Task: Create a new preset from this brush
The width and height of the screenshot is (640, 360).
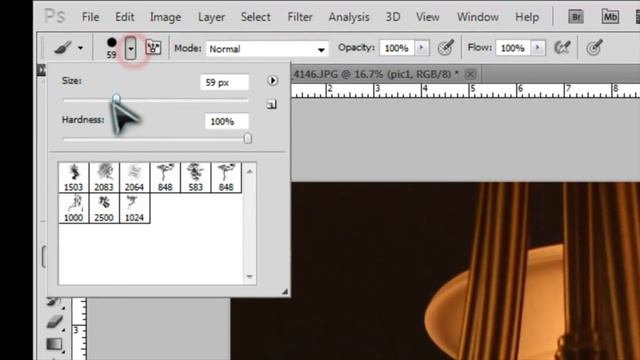Action: 271,104
